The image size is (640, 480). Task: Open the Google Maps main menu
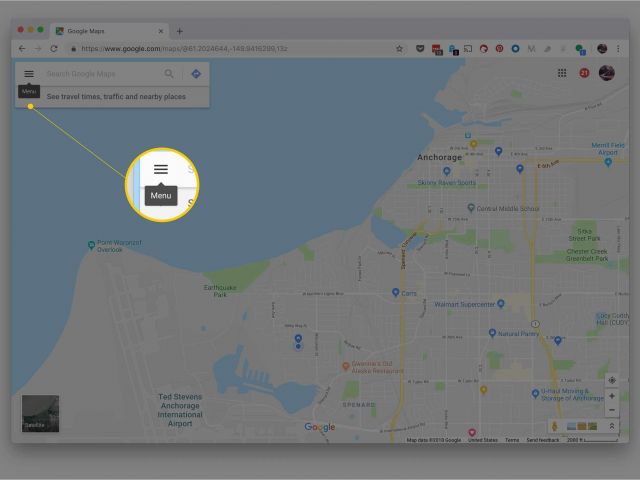(x=29, y=73)
